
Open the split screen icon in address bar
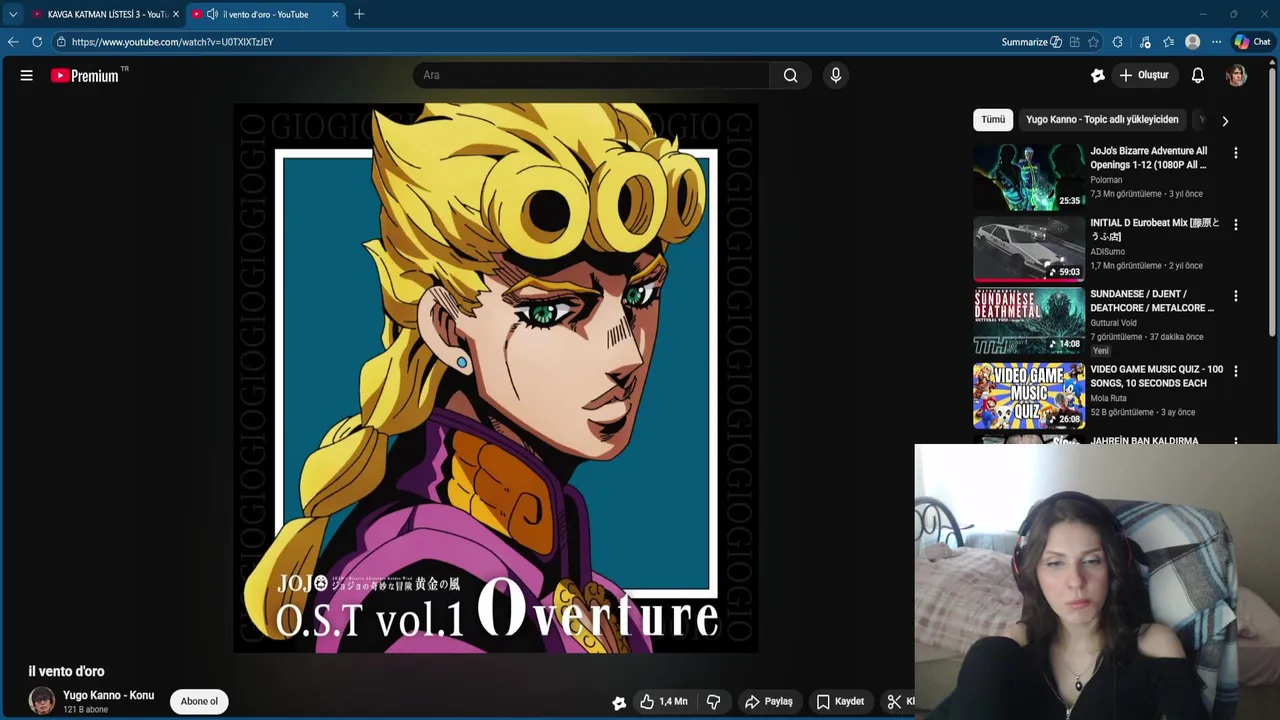pos(1074,42)
